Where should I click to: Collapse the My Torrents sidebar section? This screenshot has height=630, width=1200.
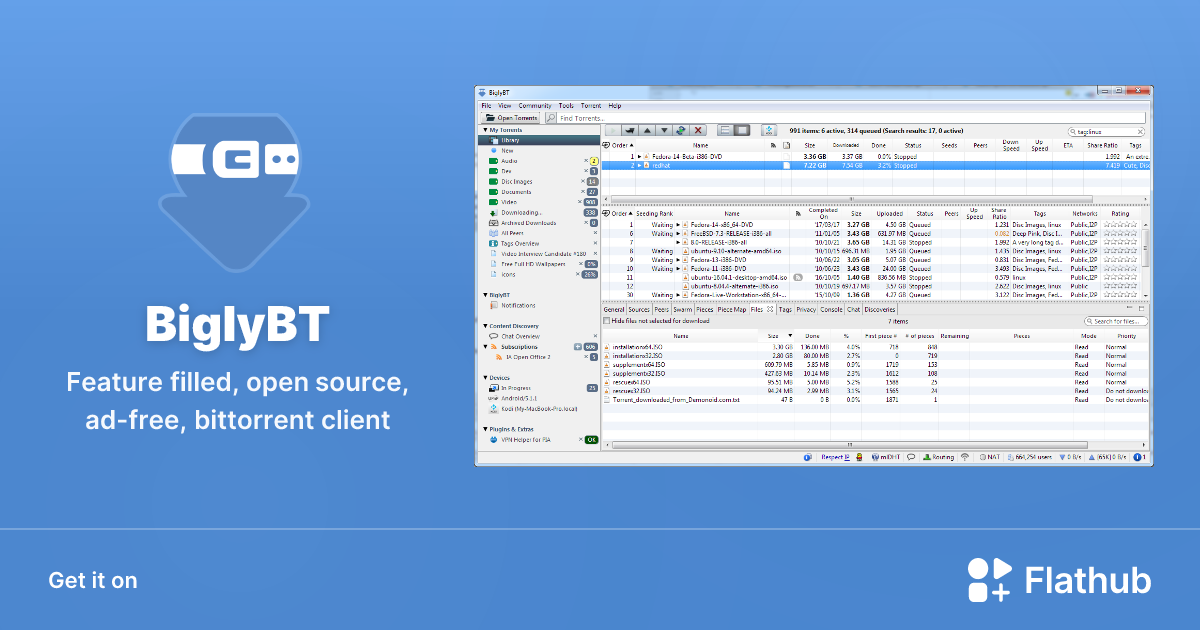(484, 130)
